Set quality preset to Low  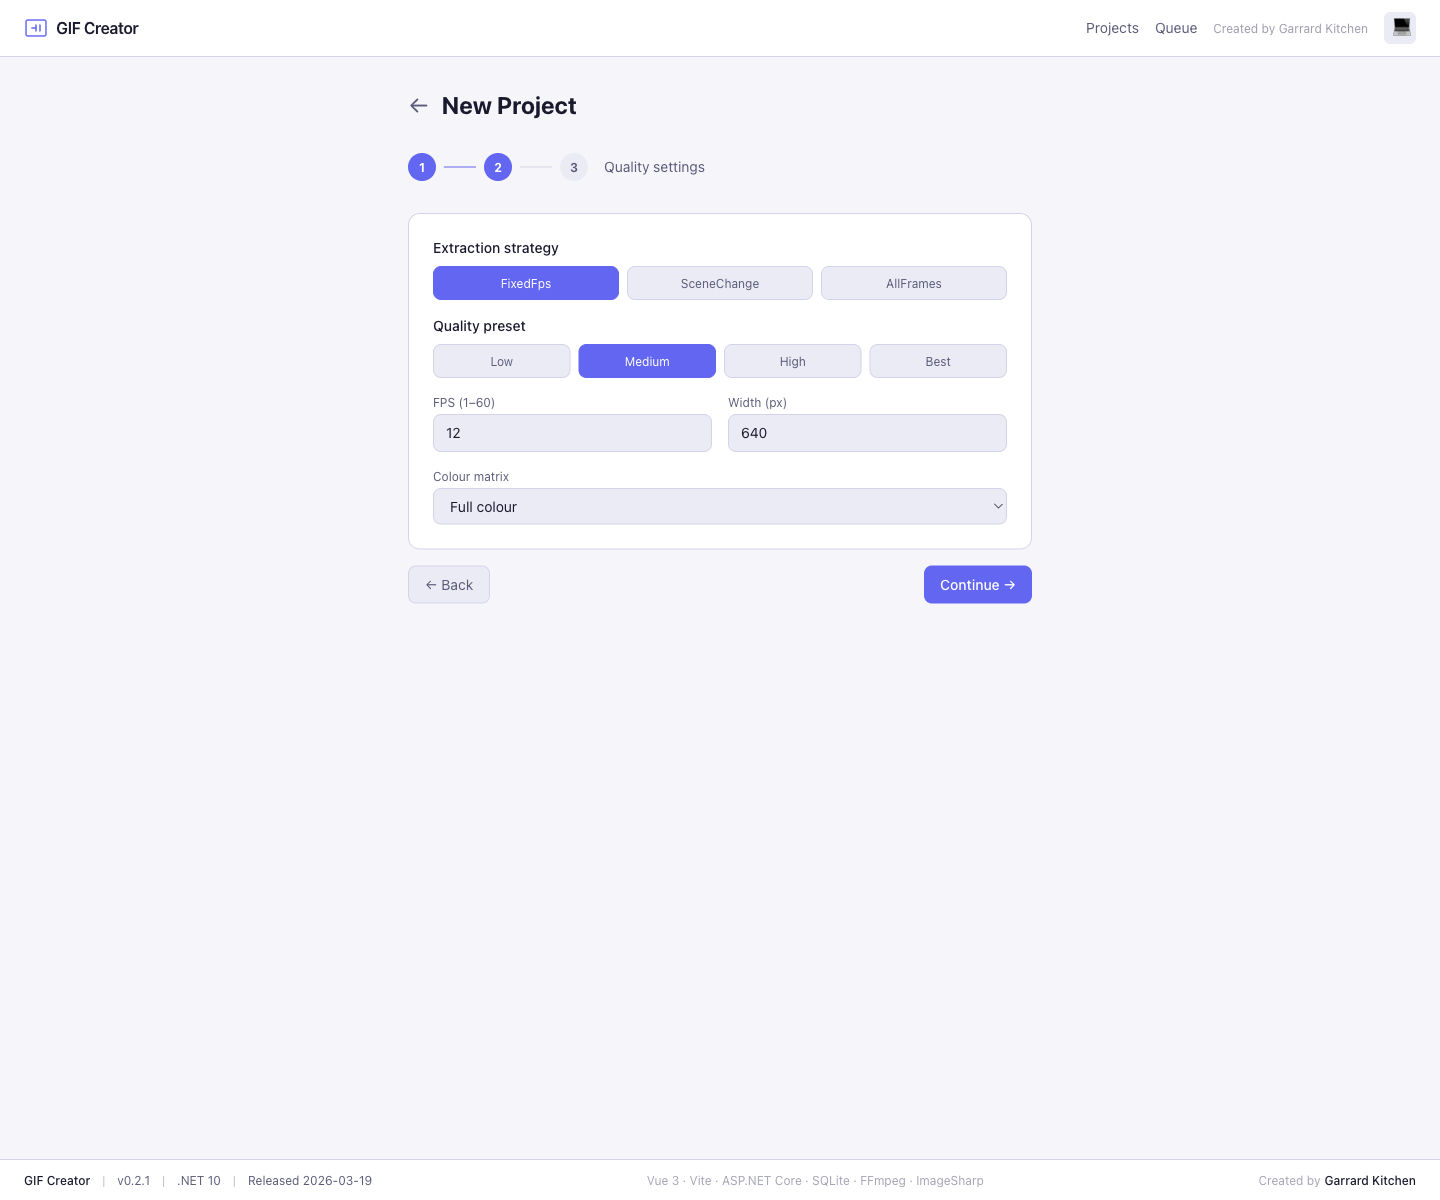pyautogui.click(x=502, y=361)
